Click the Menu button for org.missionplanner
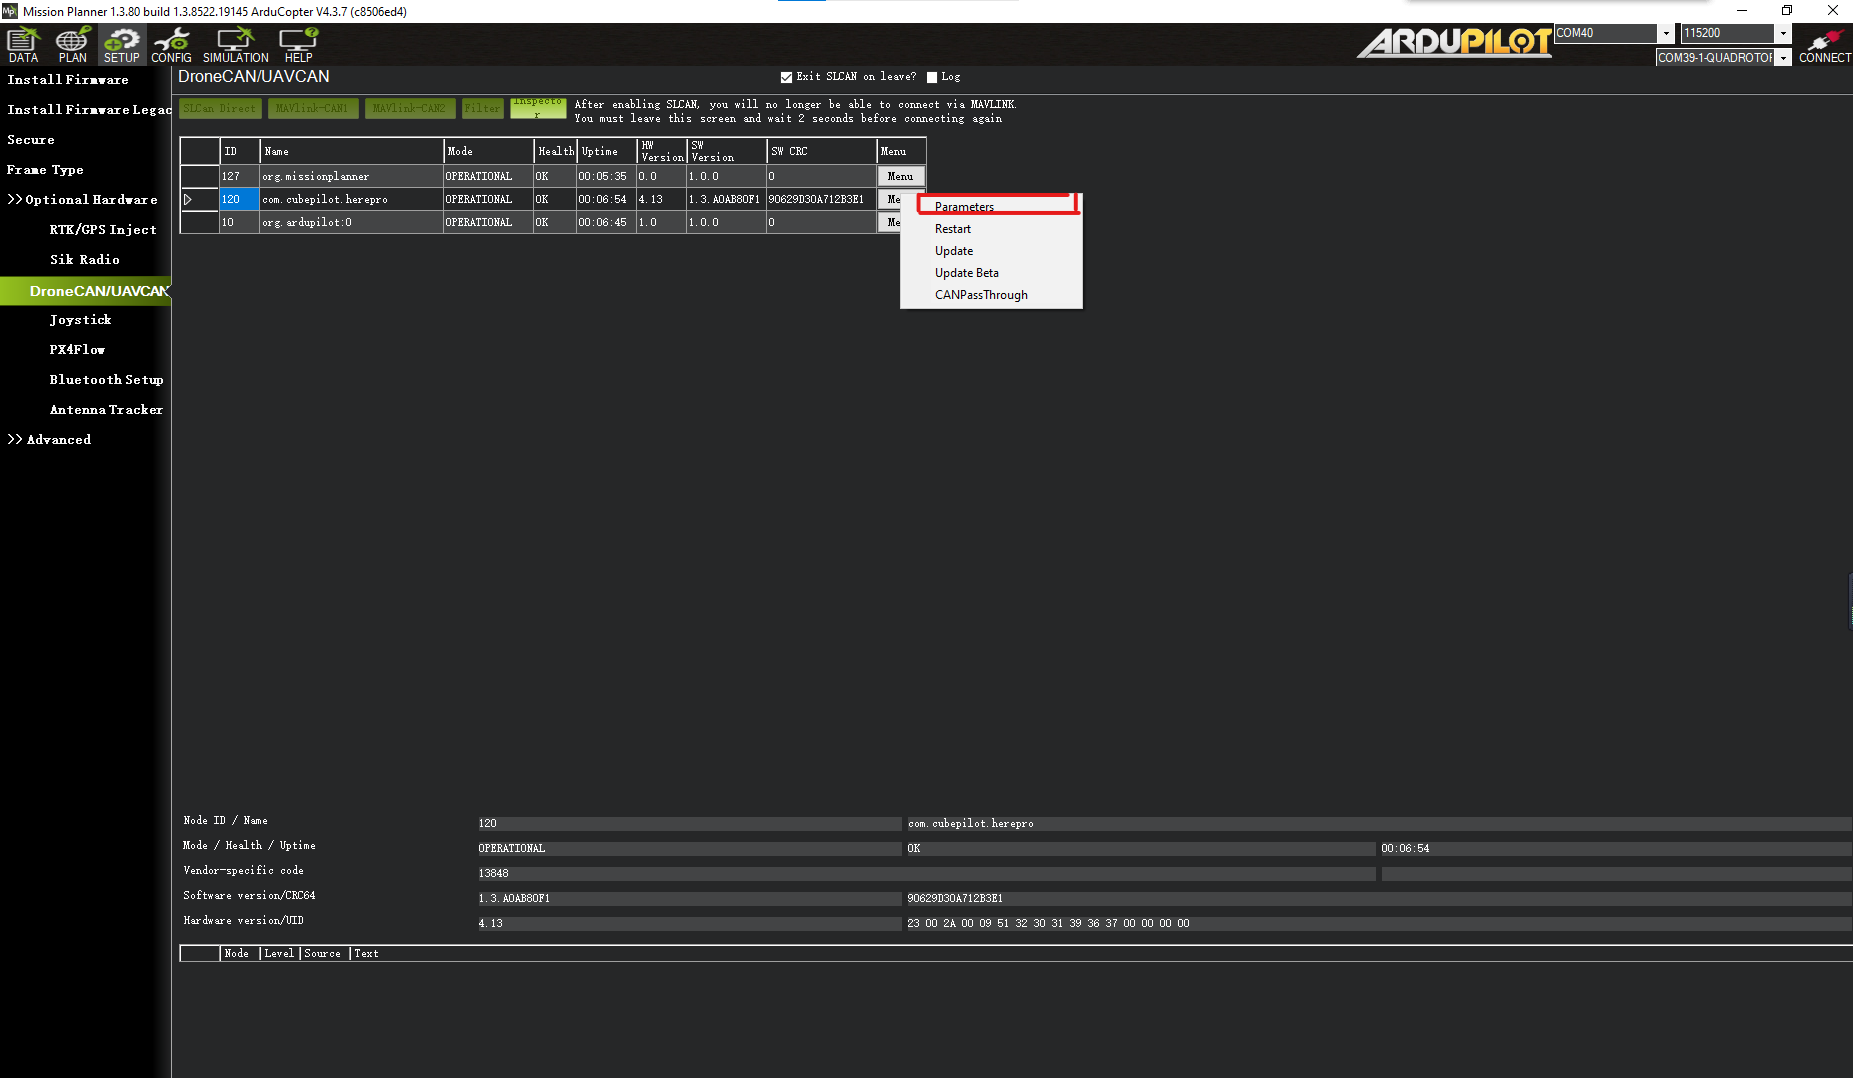This screenshot has height=1078, width=1853. [900, 176]
